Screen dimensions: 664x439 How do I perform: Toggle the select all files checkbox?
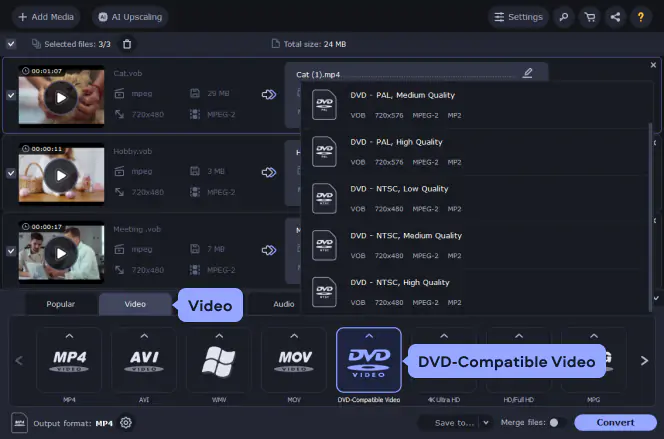click(11, 44)
